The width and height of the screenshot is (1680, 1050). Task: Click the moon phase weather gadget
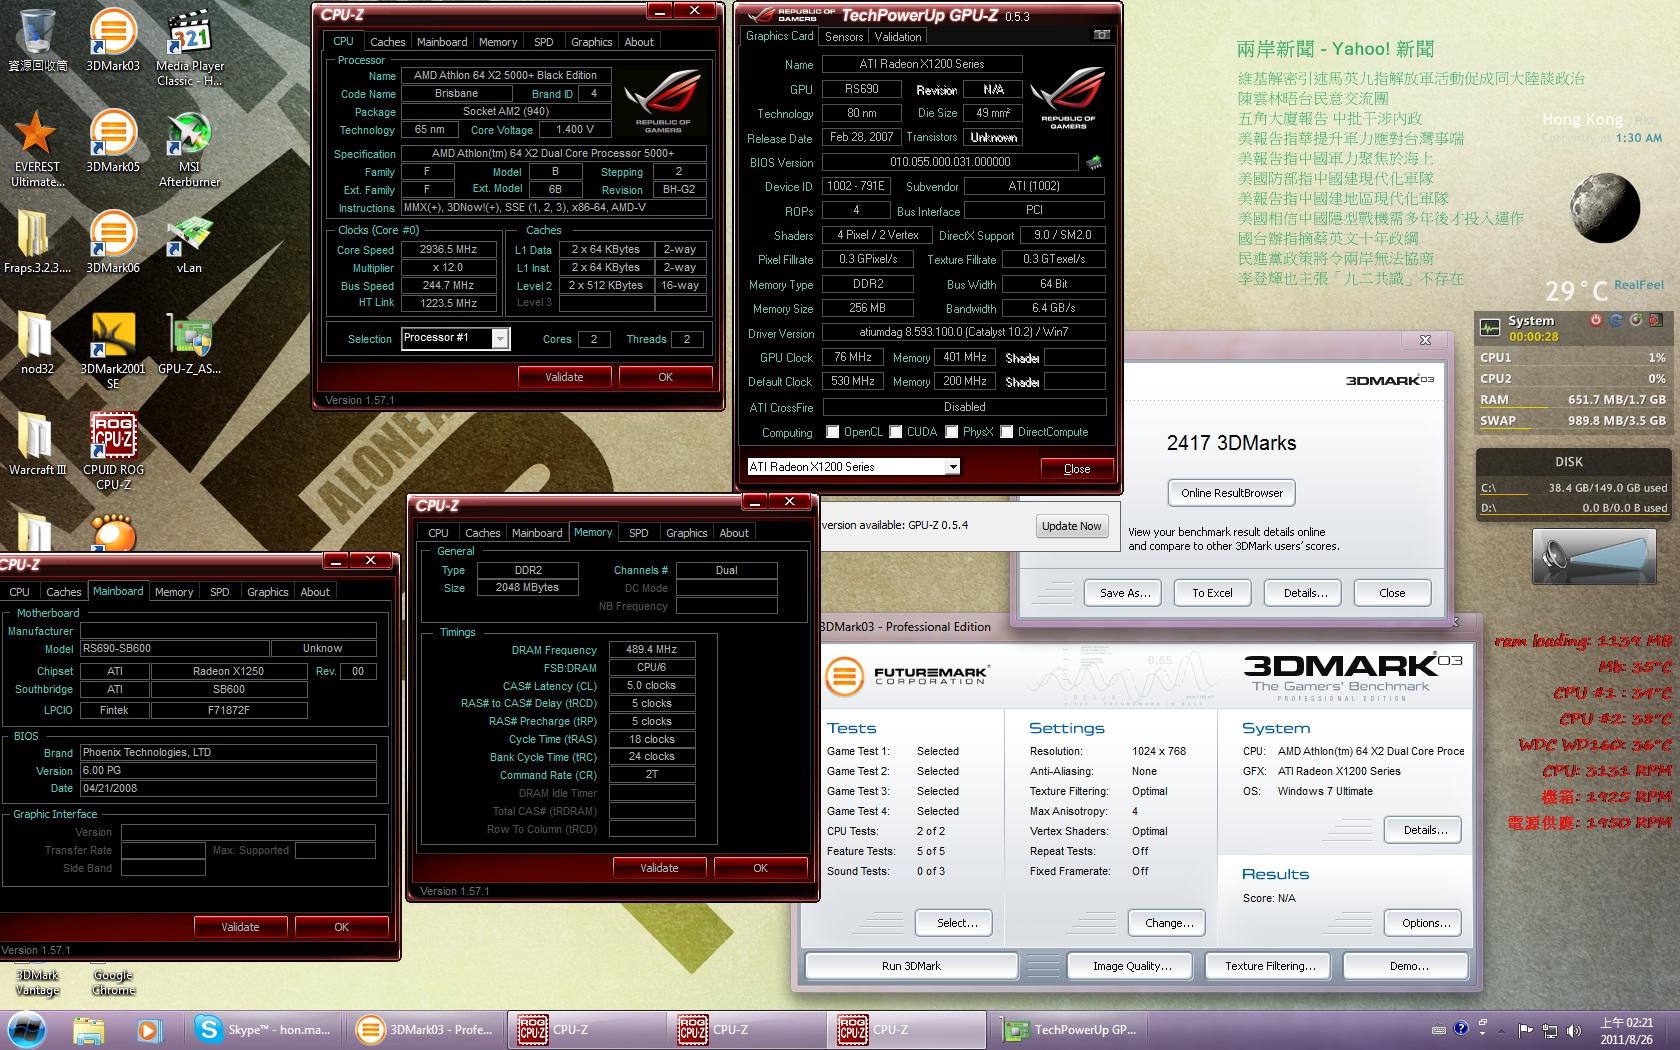point(1605,207)
